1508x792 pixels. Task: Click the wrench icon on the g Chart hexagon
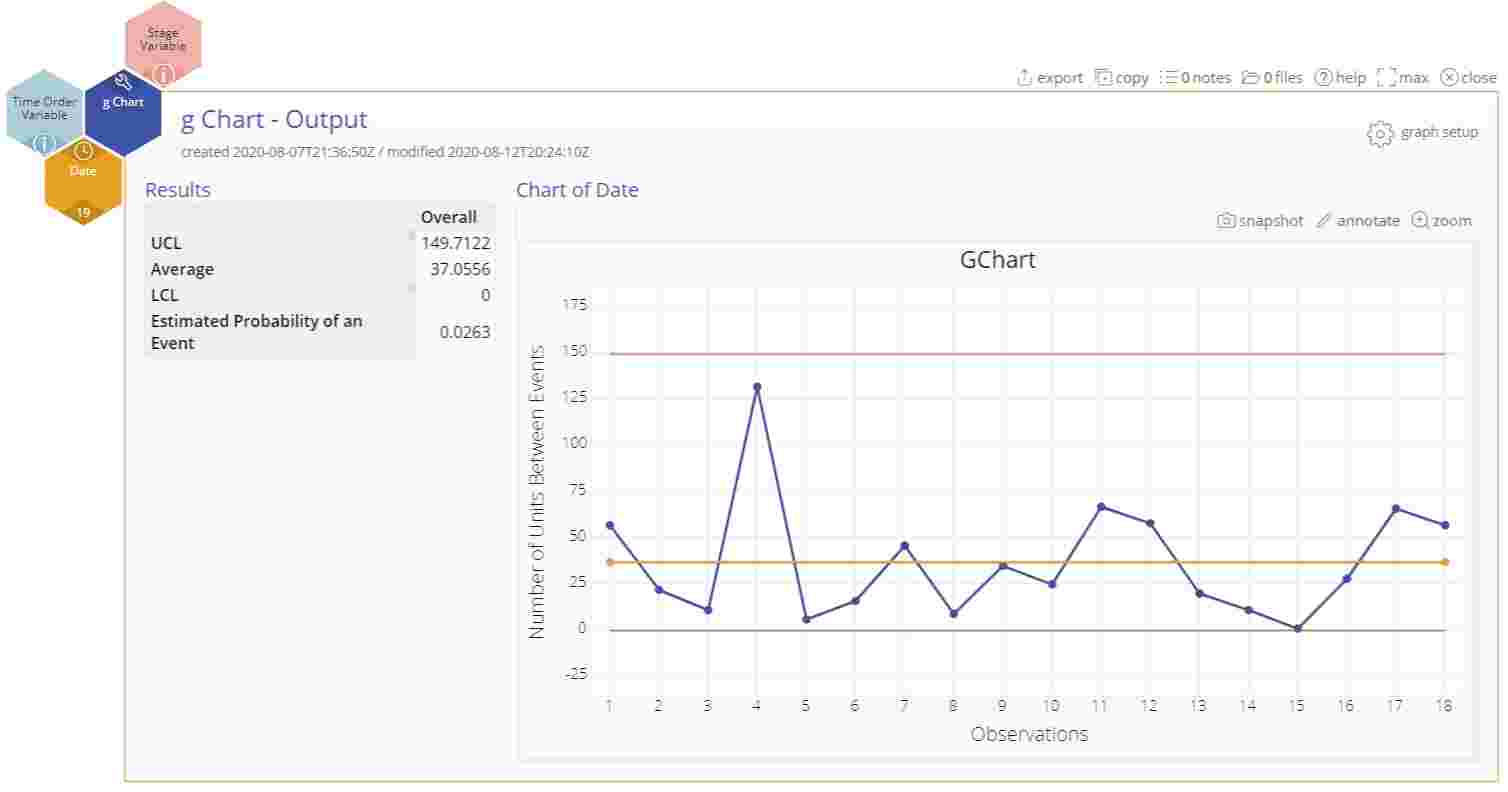click(122, 82)
